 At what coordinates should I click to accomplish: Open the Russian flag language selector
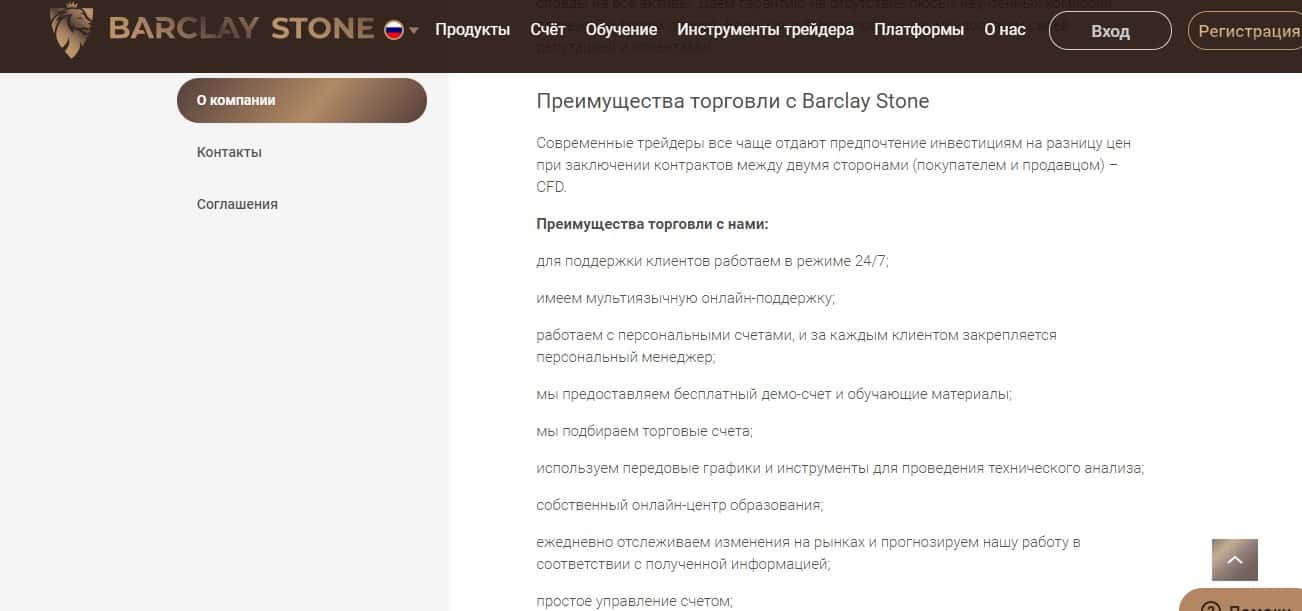click(401, 30)
